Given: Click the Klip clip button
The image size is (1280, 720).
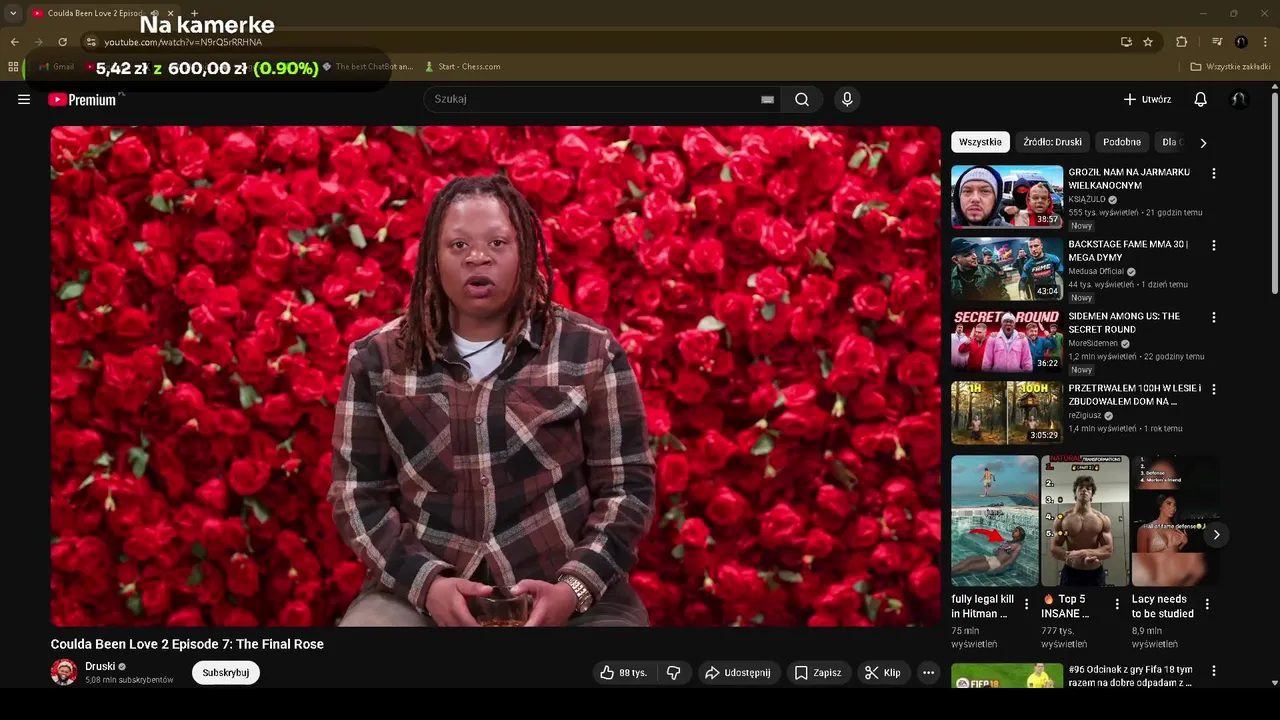Looking at the screenshot, I should [x=882, y=673].
